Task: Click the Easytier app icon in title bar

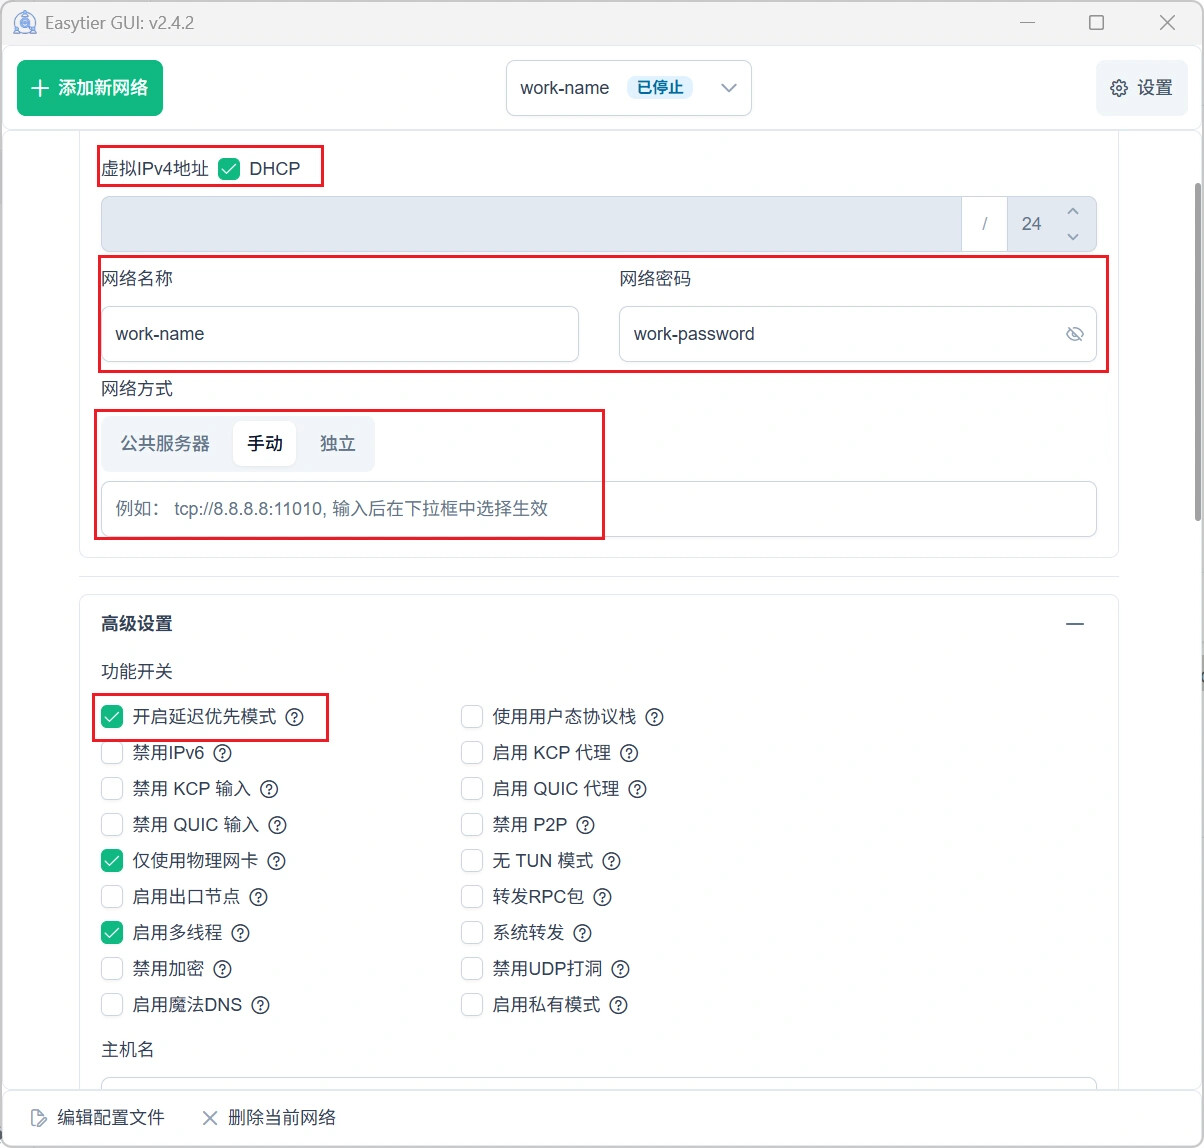Action: pos(25,22)
